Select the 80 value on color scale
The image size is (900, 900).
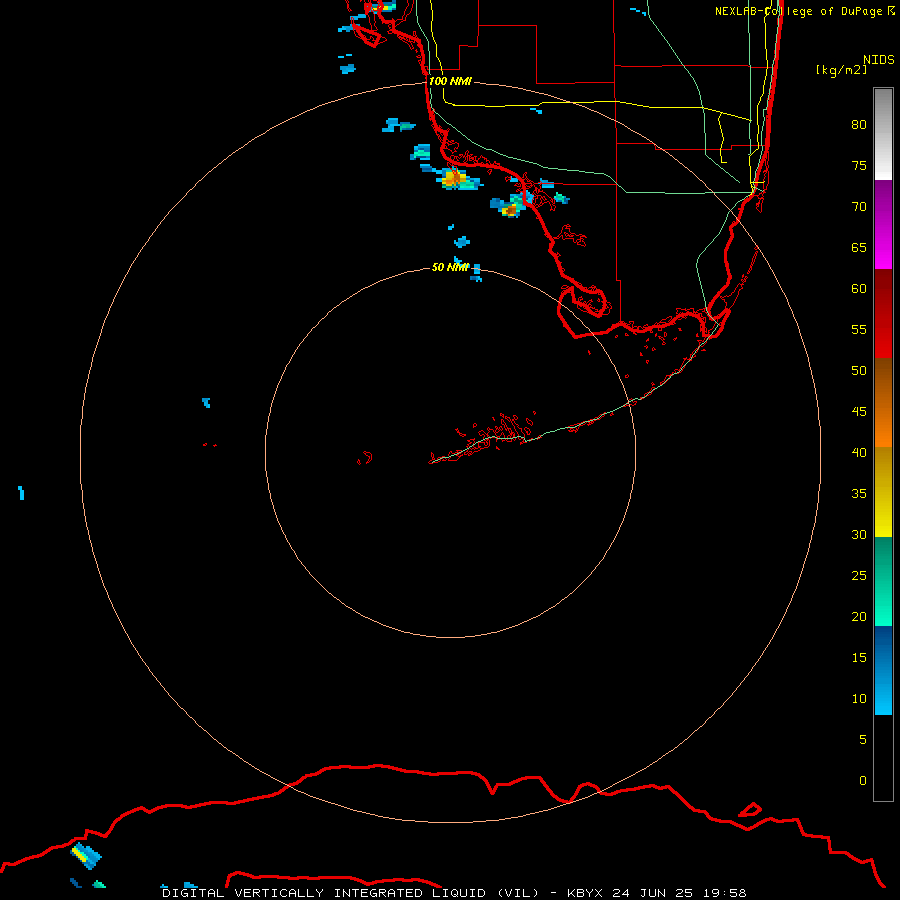tap(859, 125)
